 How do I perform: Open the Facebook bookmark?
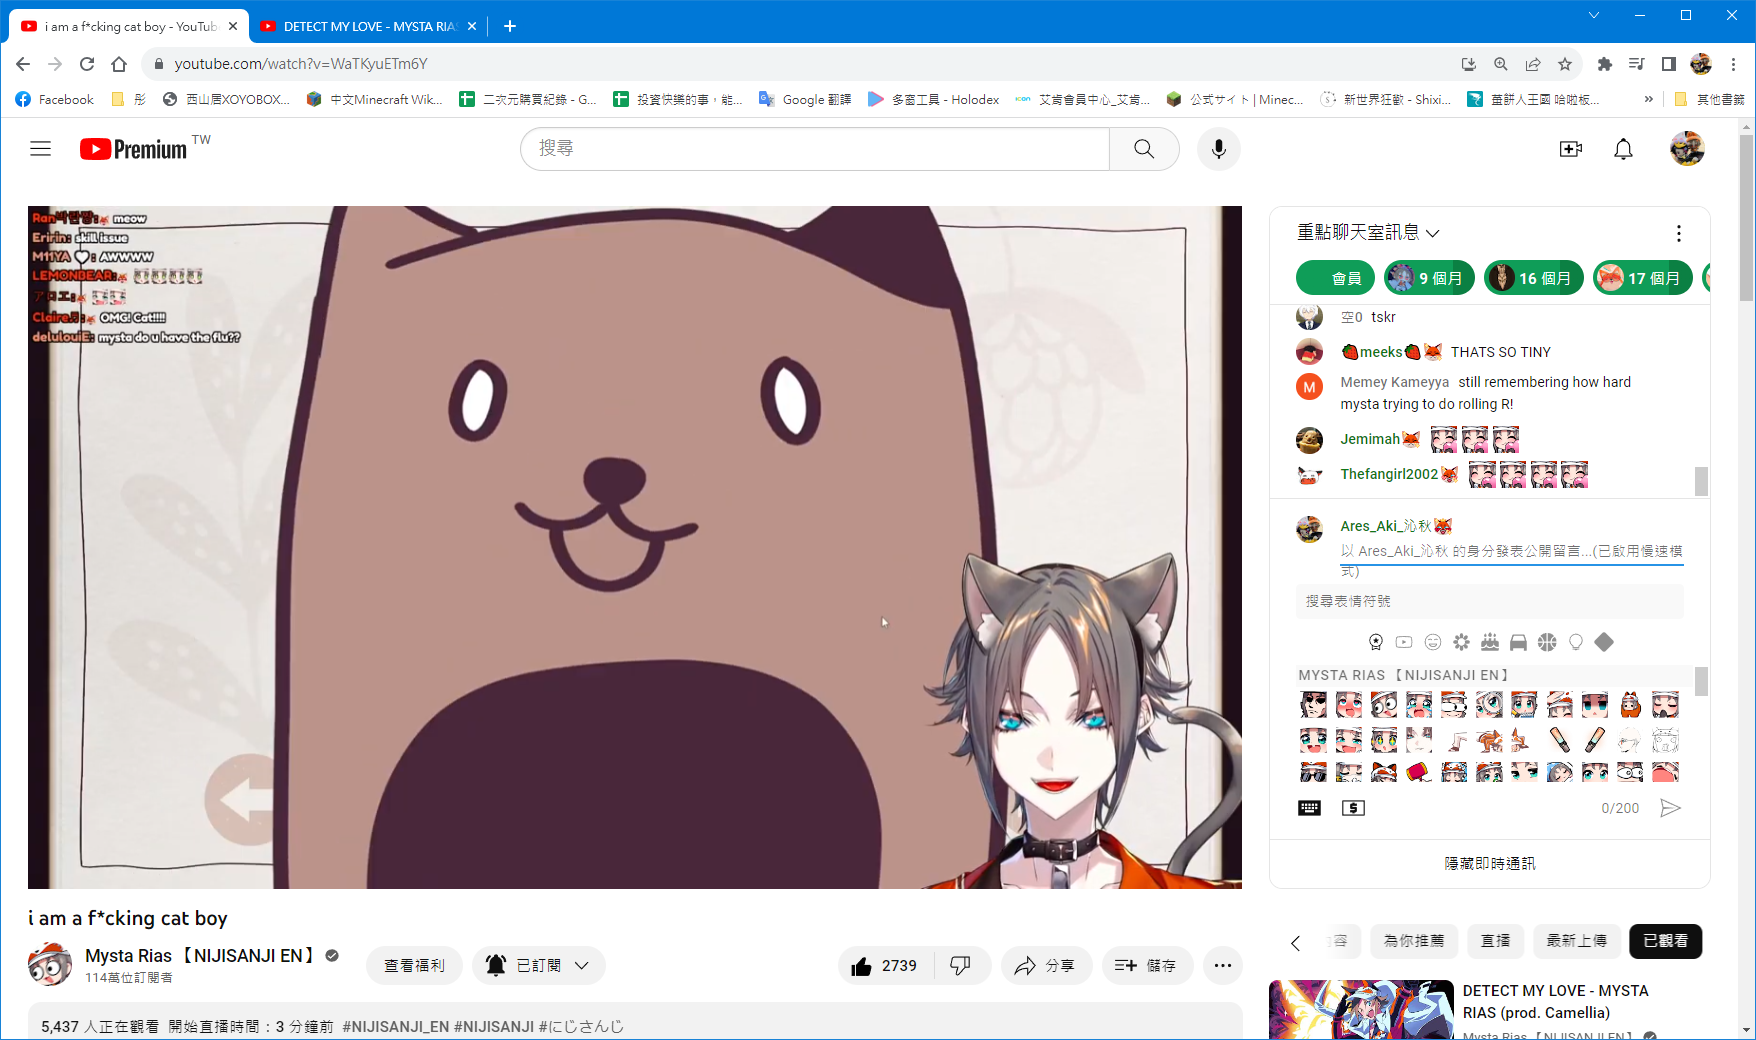coord(55,99)
